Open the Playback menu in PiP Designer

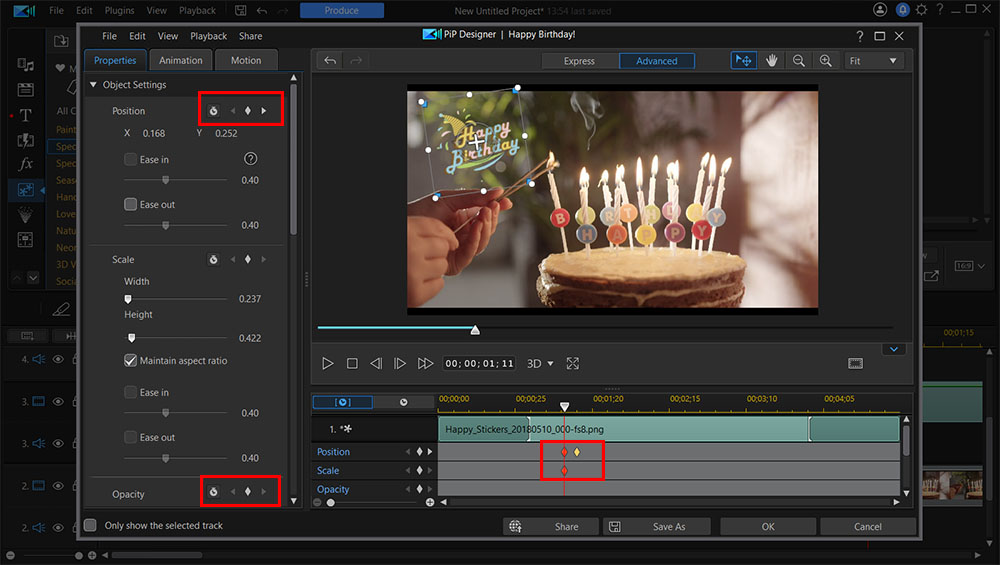tap(209, 36)
